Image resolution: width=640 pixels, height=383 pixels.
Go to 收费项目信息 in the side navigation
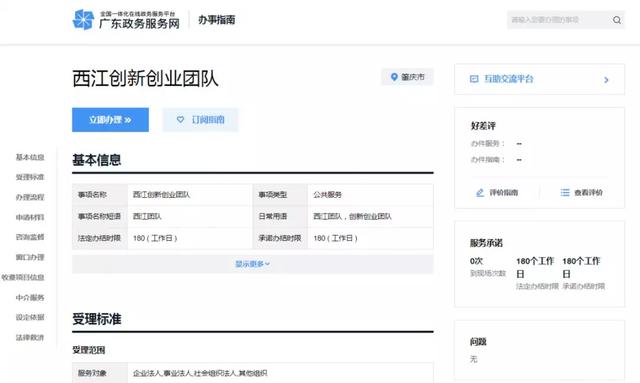click(x=23, y=277)
